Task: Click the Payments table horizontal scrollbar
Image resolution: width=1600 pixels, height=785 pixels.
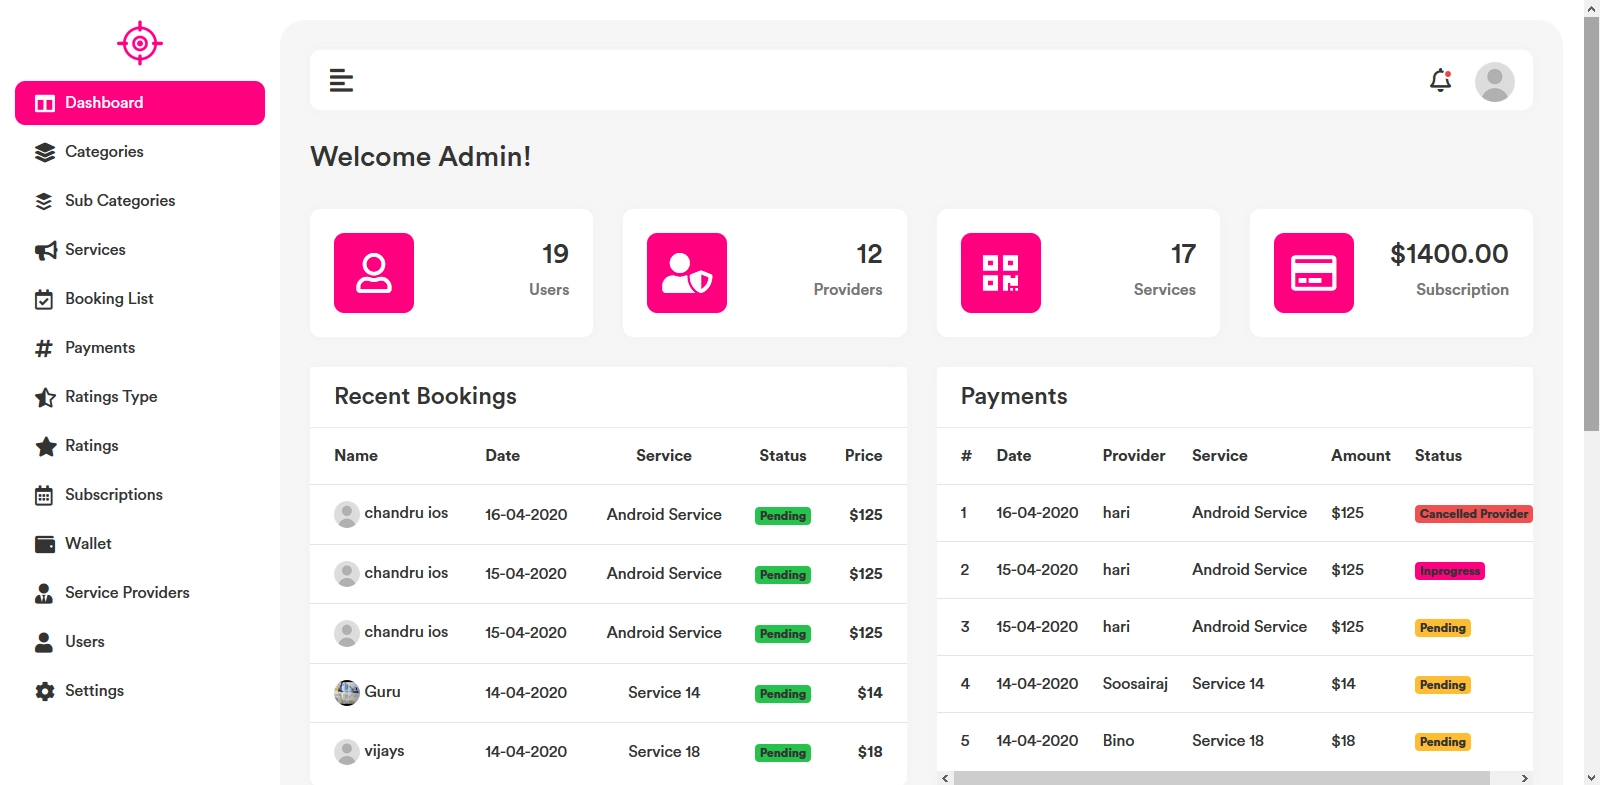Action: coord(1220,778)
